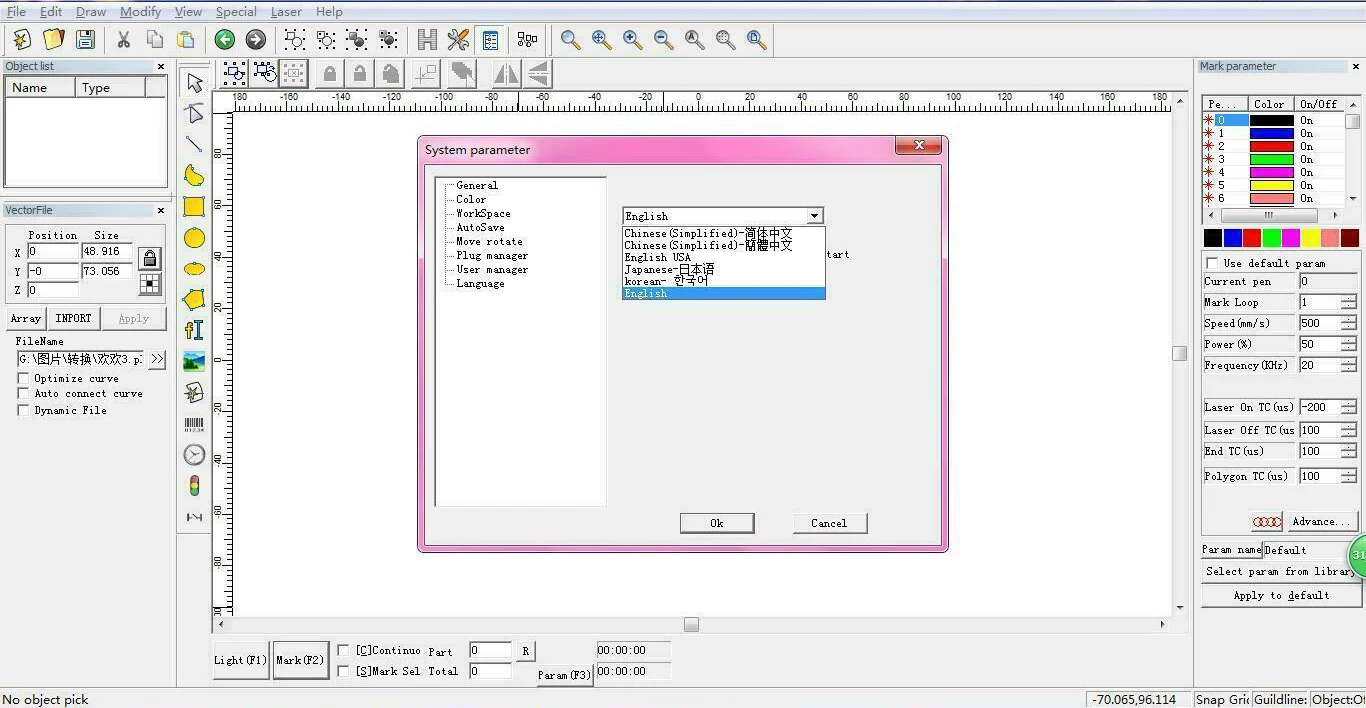Open the Laser menu

point(286,12)
